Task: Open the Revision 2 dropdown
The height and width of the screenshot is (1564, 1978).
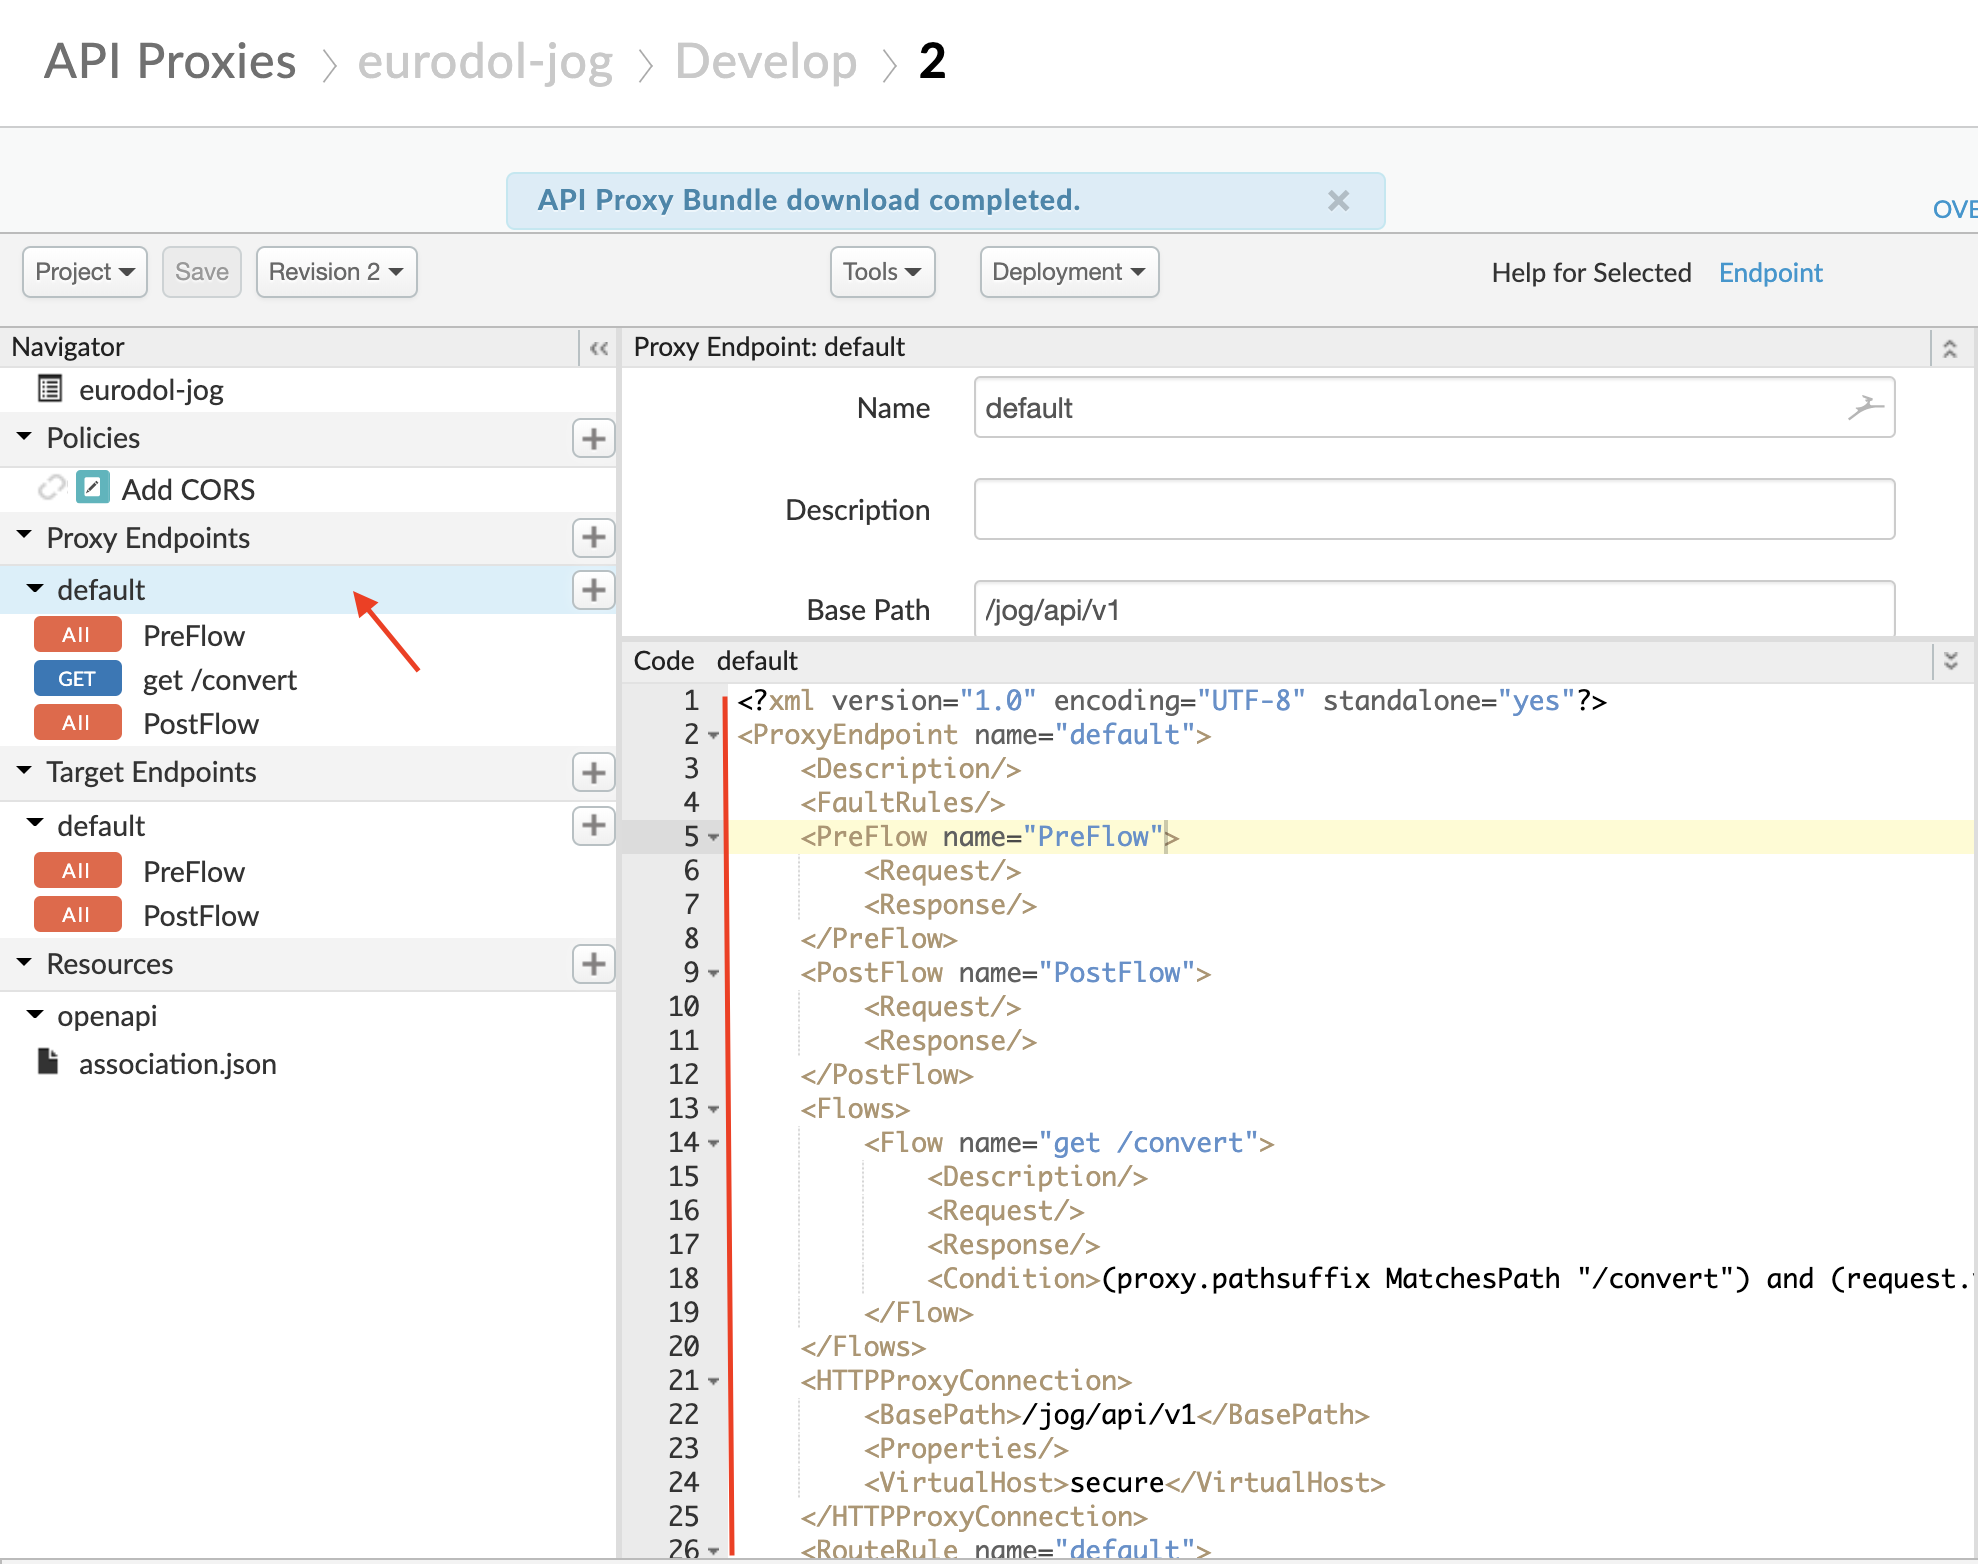Action: pos(336,272)
